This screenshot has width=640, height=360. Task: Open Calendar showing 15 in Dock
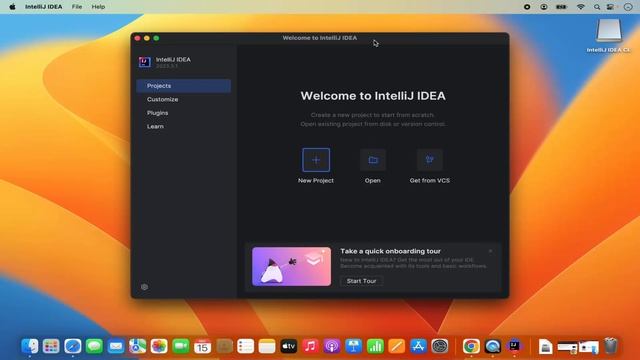(x=202, y=346)
